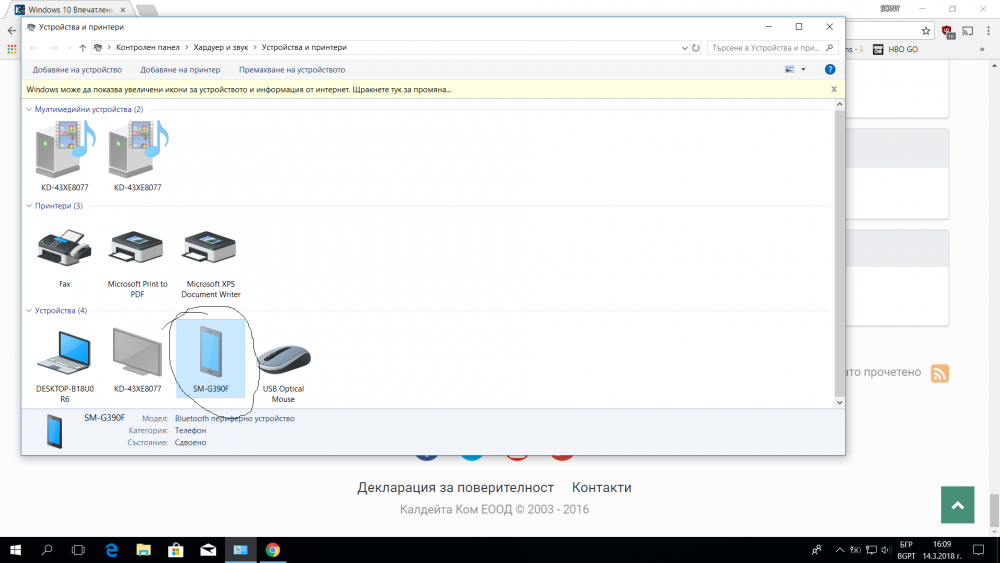
Task: Open HBO GO bookmark
Action: [895, 49]
